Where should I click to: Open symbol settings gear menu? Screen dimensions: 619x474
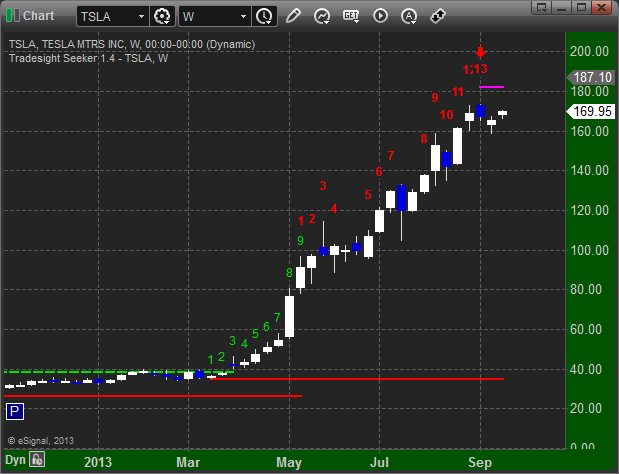162,16
